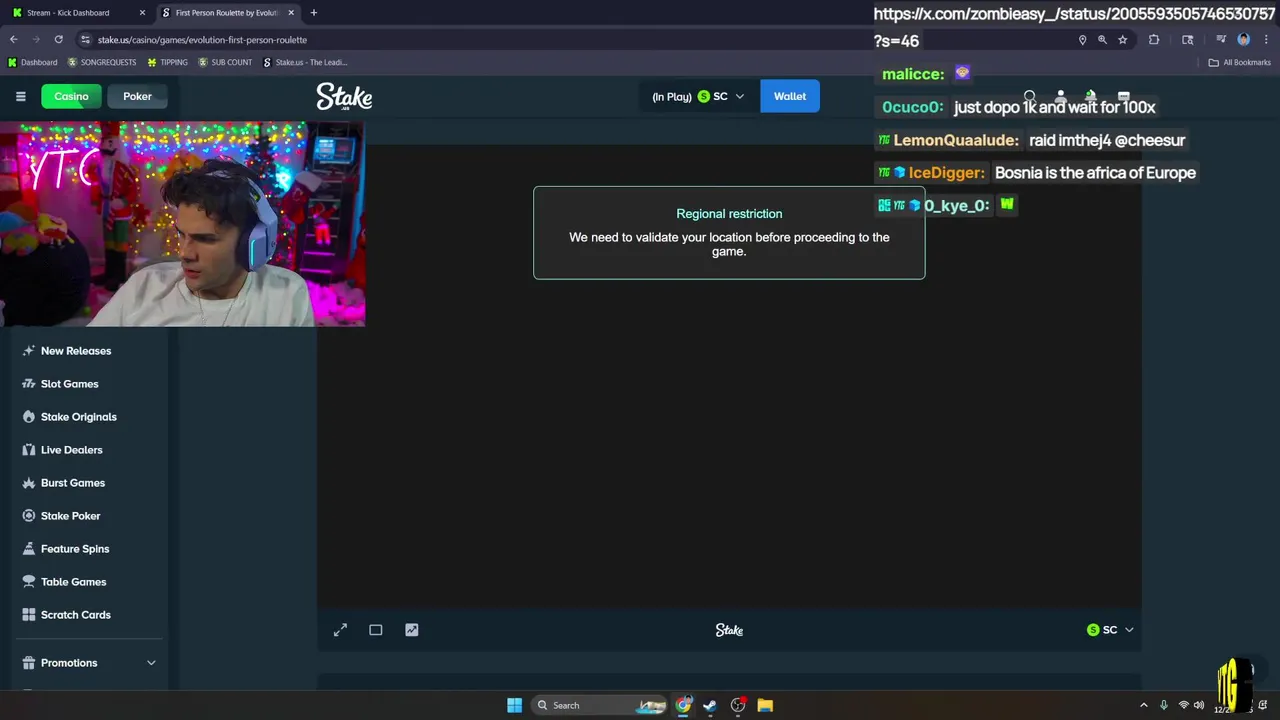Click the Stake Poker chip icon
Viewport: 1280px width, 720px height.
click(x=29, y=516)
